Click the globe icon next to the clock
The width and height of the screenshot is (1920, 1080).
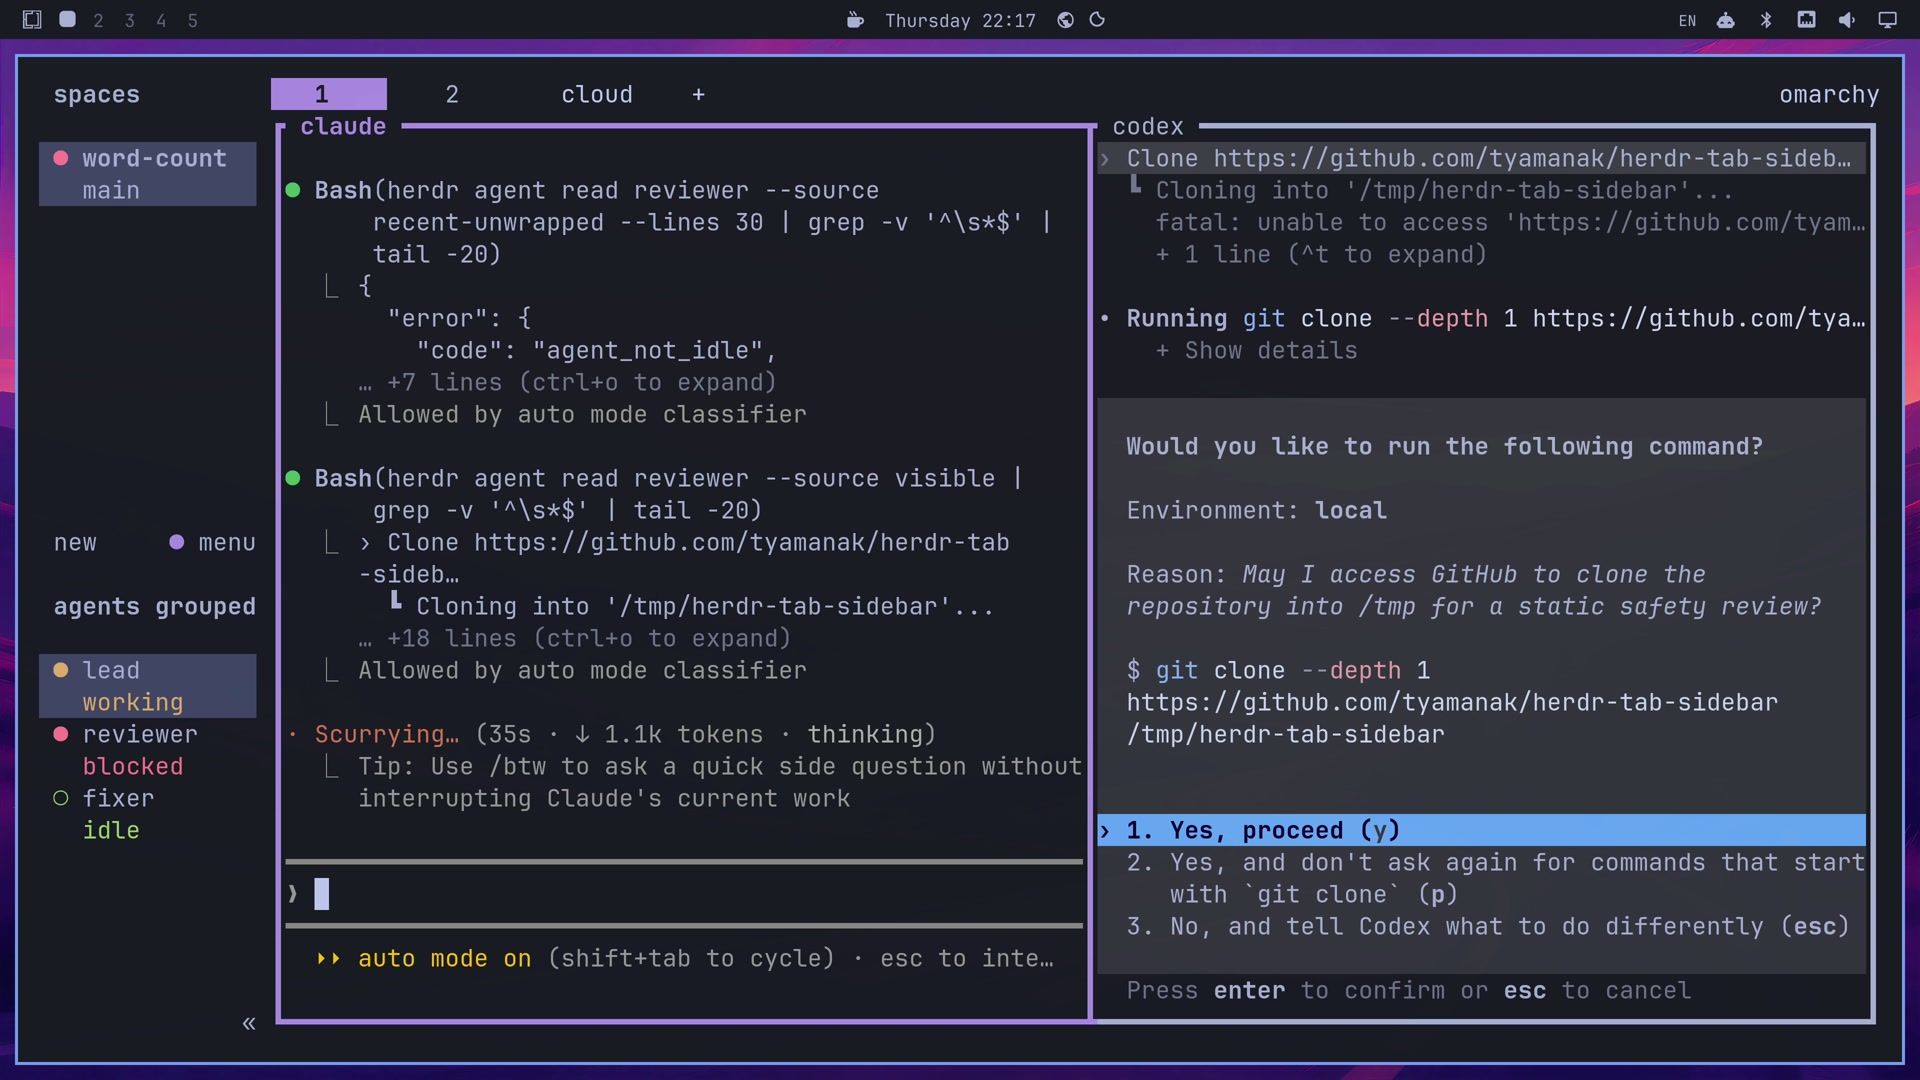pyautogui.click(x=1066, y=20)
